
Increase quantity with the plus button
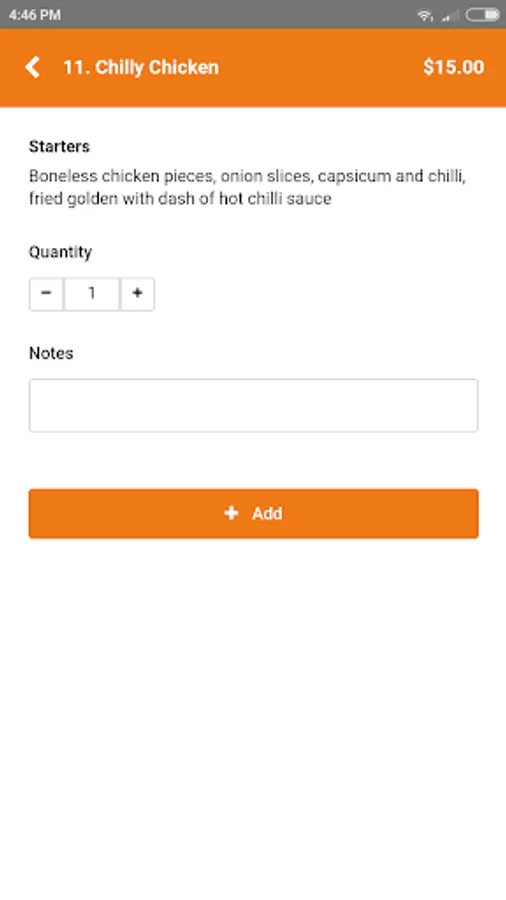[x=137, y=294]
